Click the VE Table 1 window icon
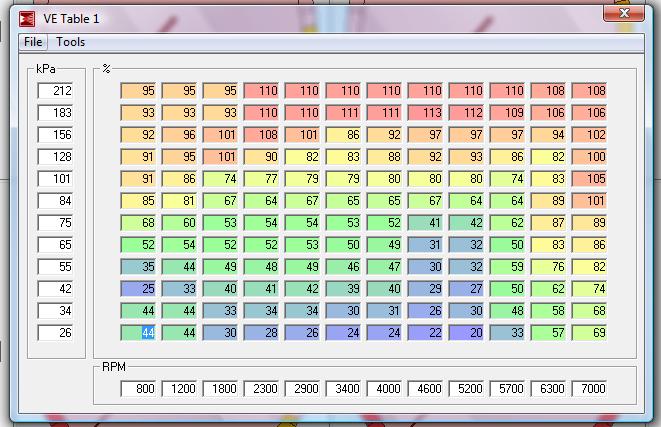 pyautogui.click(x=27, y=19)
